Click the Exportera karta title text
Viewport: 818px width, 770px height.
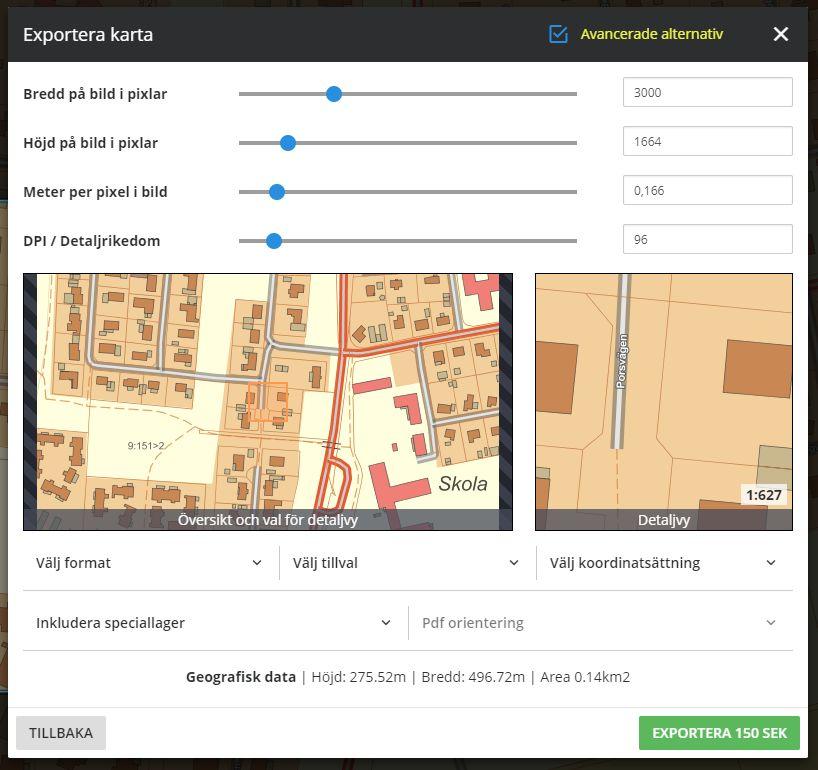88,35
